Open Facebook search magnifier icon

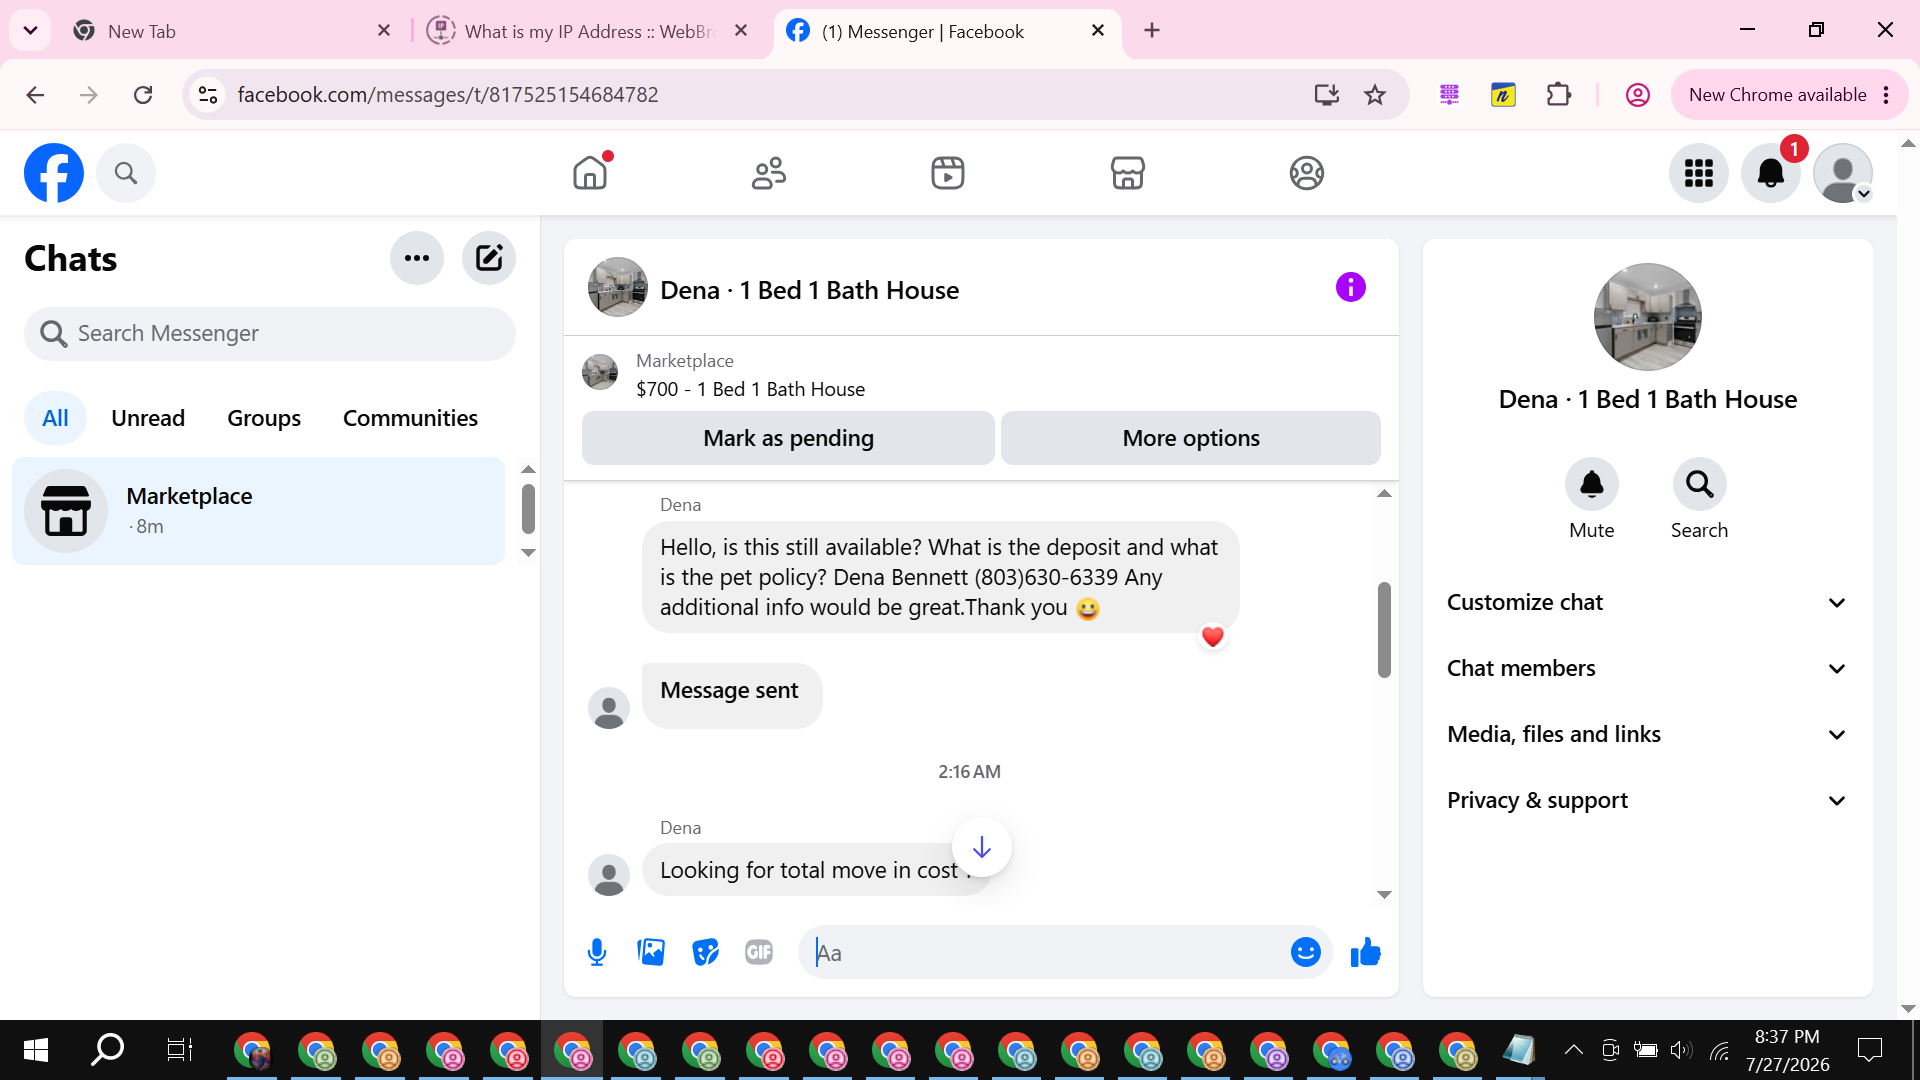click(x=126, y=173)
